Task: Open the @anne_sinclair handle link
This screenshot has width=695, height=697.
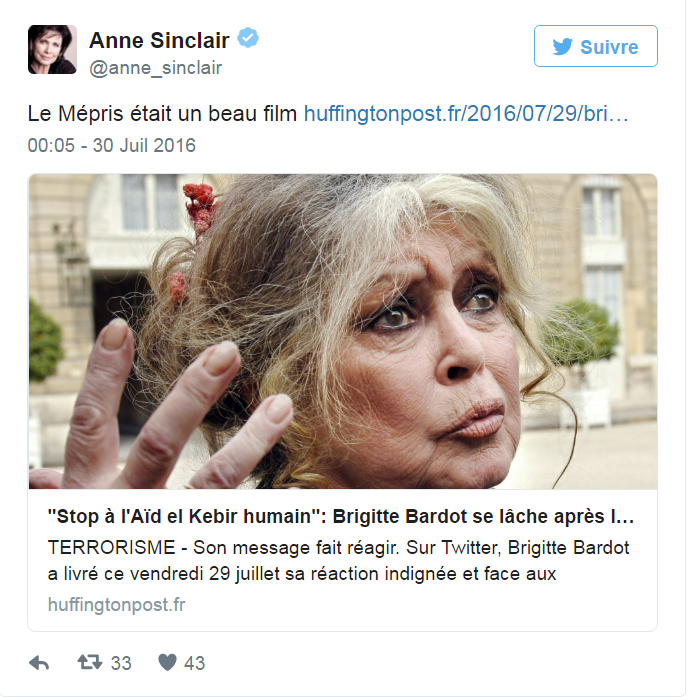Action: (156, 68)
